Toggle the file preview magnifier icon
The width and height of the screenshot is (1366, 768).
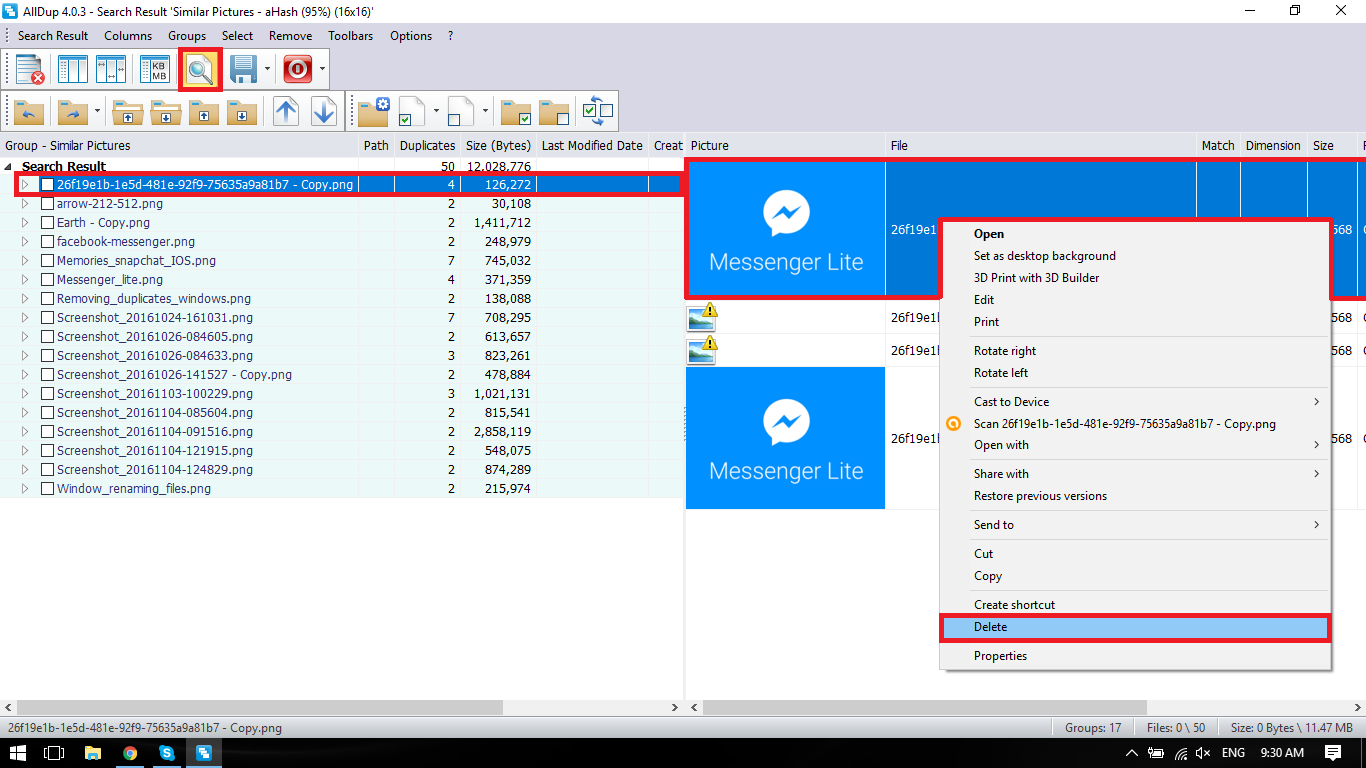coord(200,69)
